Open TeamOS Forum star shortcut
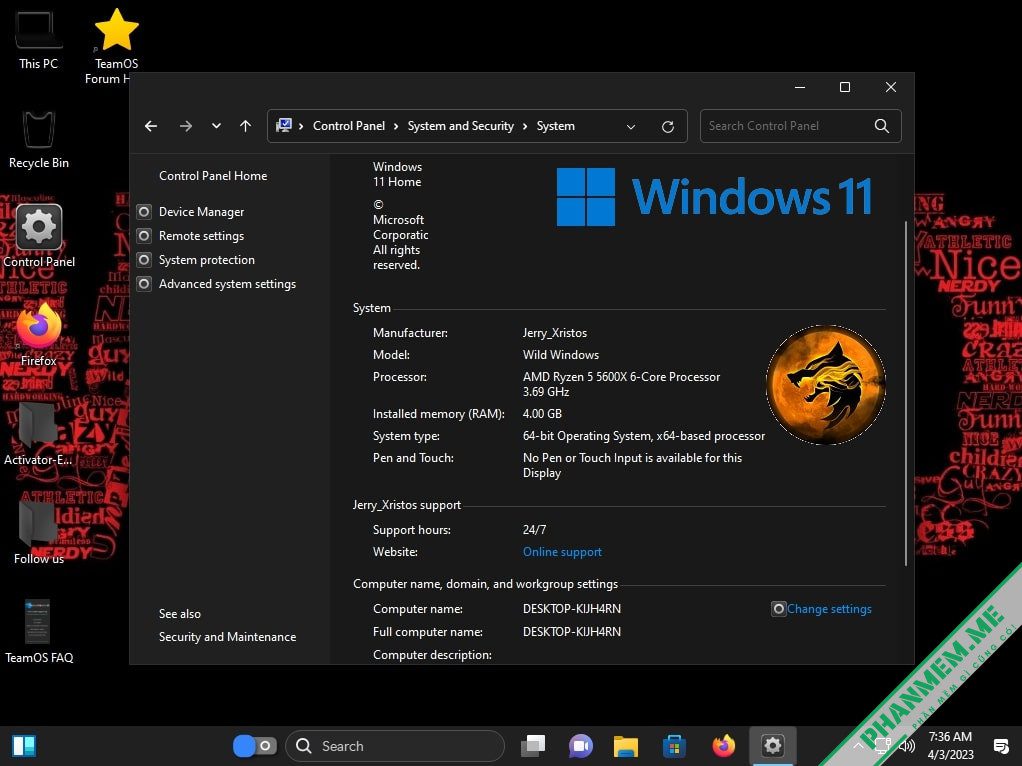This screenshot has height=766, width=1022. click(116, 46)
